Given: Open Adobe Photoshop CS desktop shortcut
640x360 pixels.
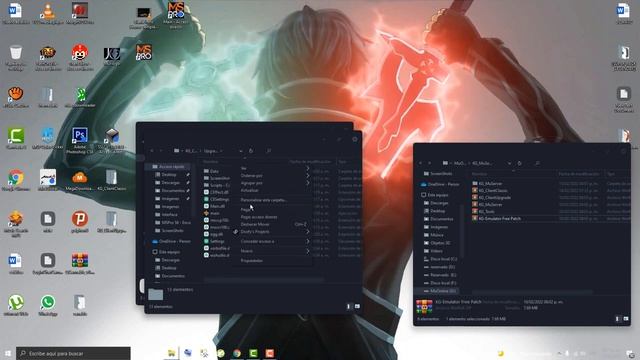Looking at the screenshot, I should pos(80,140).
